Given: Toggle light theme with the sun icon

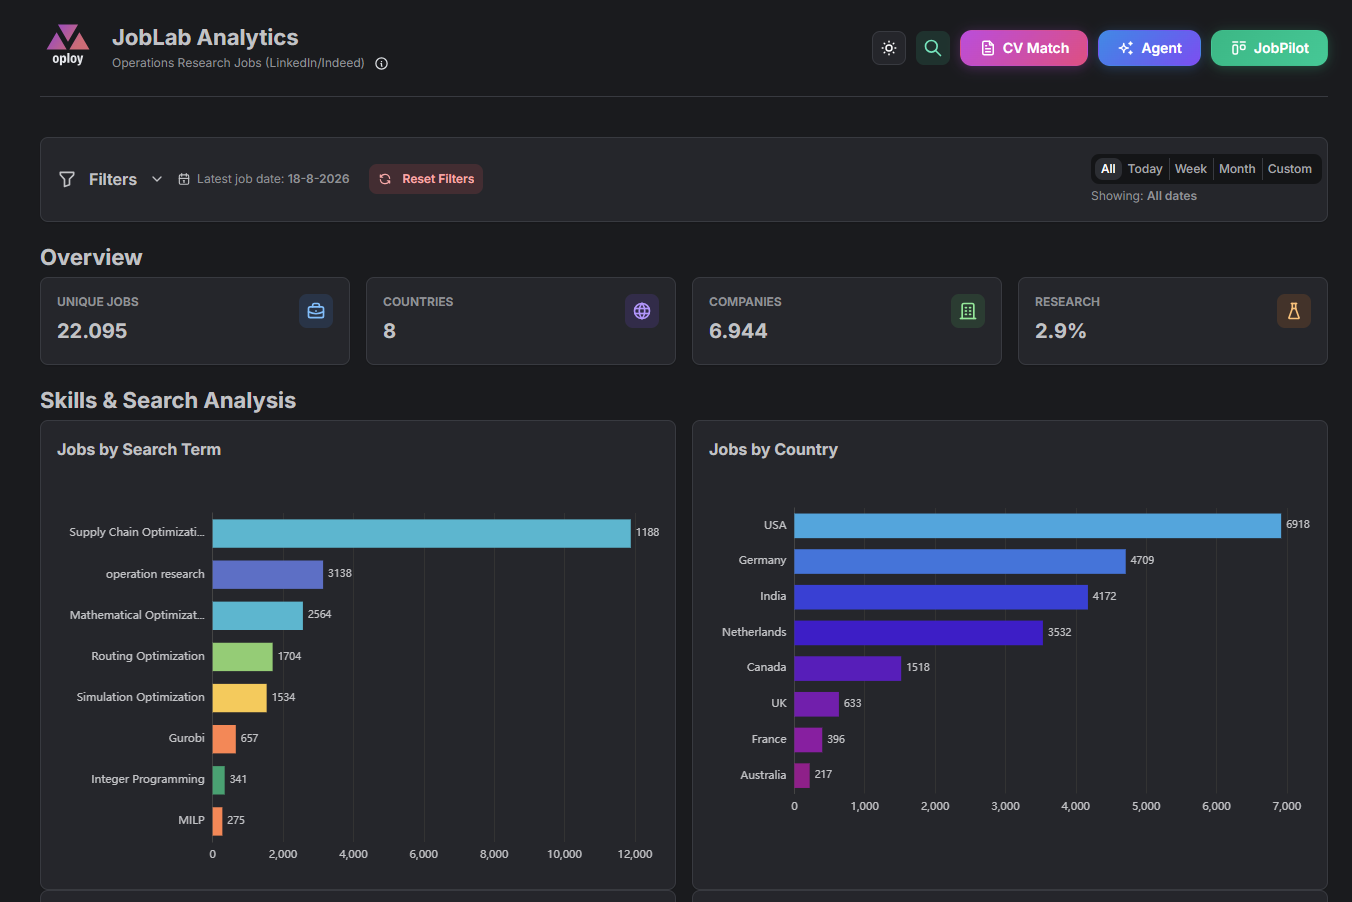Looking at the screenshot, I should (889, 48).
